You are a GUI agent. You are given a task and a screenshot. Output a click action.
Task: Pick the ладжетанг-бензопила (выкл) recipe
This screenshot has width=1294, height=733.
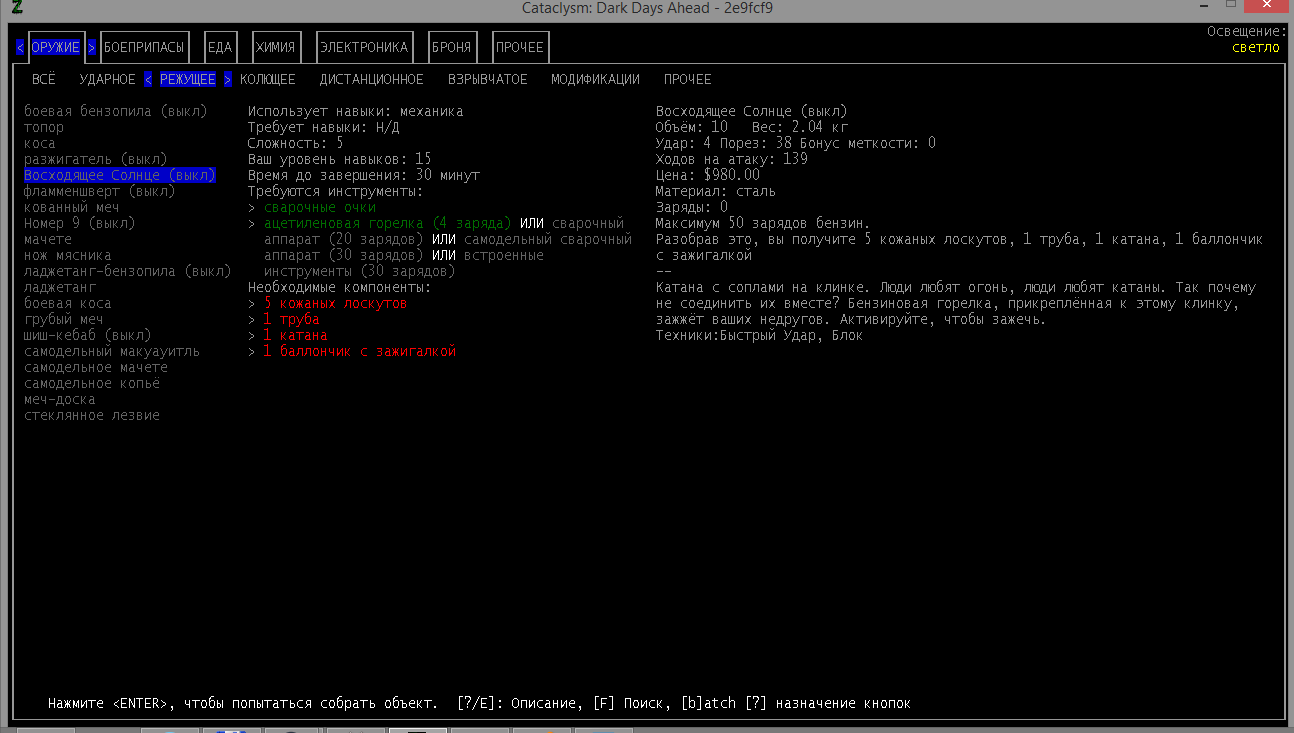(x=128, y=271)
